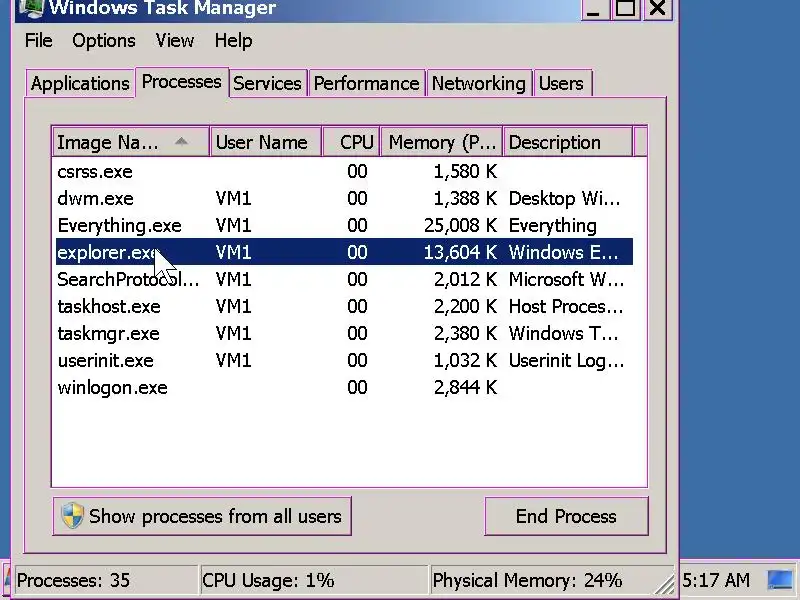Image resolution: width=800 pixels, height=600 pixels.
Task: Sort by User Name column header
Action: (x=265, y=142)
